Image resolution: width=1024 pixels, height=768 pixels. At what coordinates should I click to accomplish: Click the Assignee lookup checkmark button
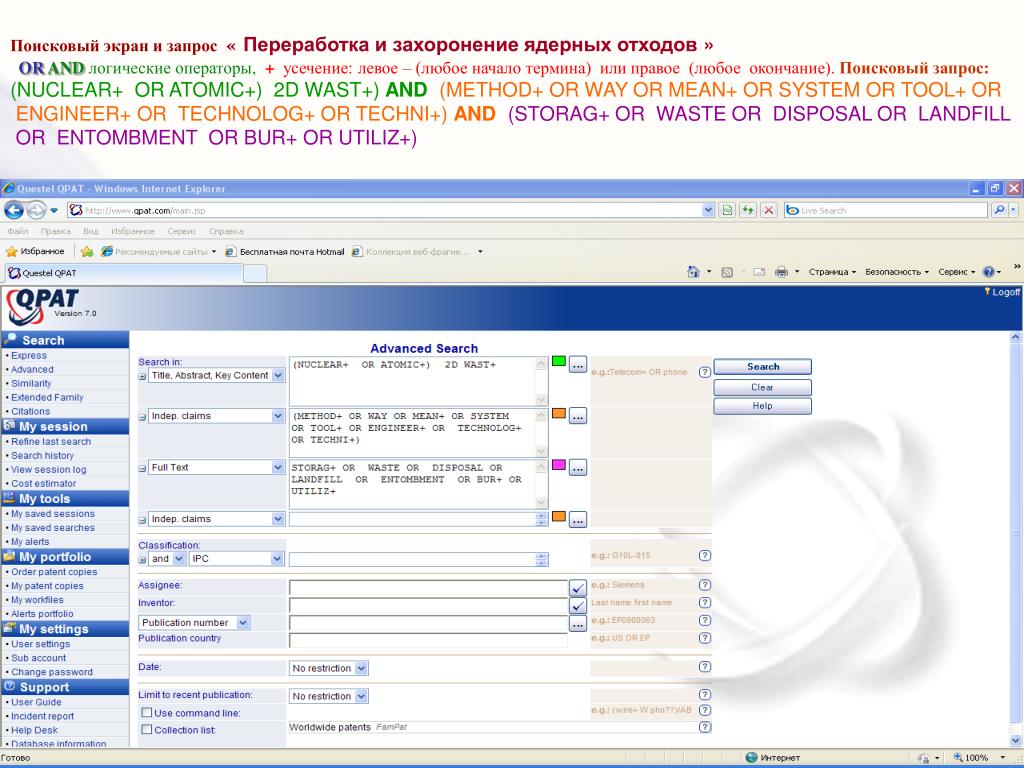click(577, 588)
